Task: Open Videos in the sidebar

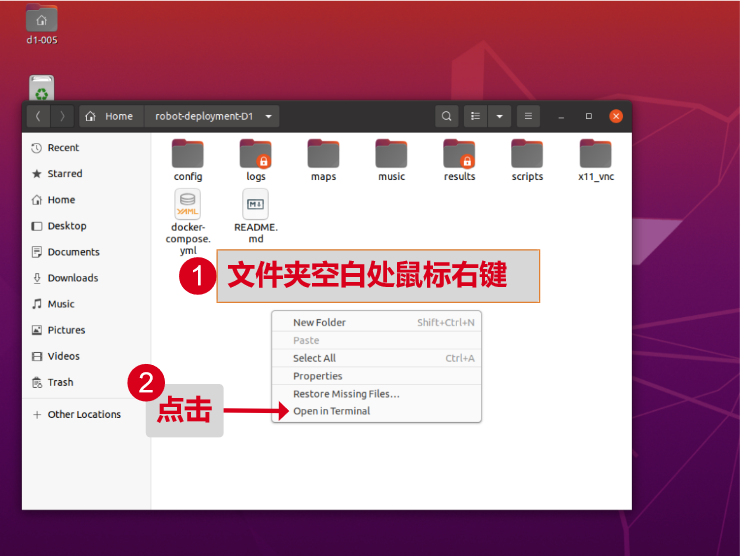Action: [87, 356]
